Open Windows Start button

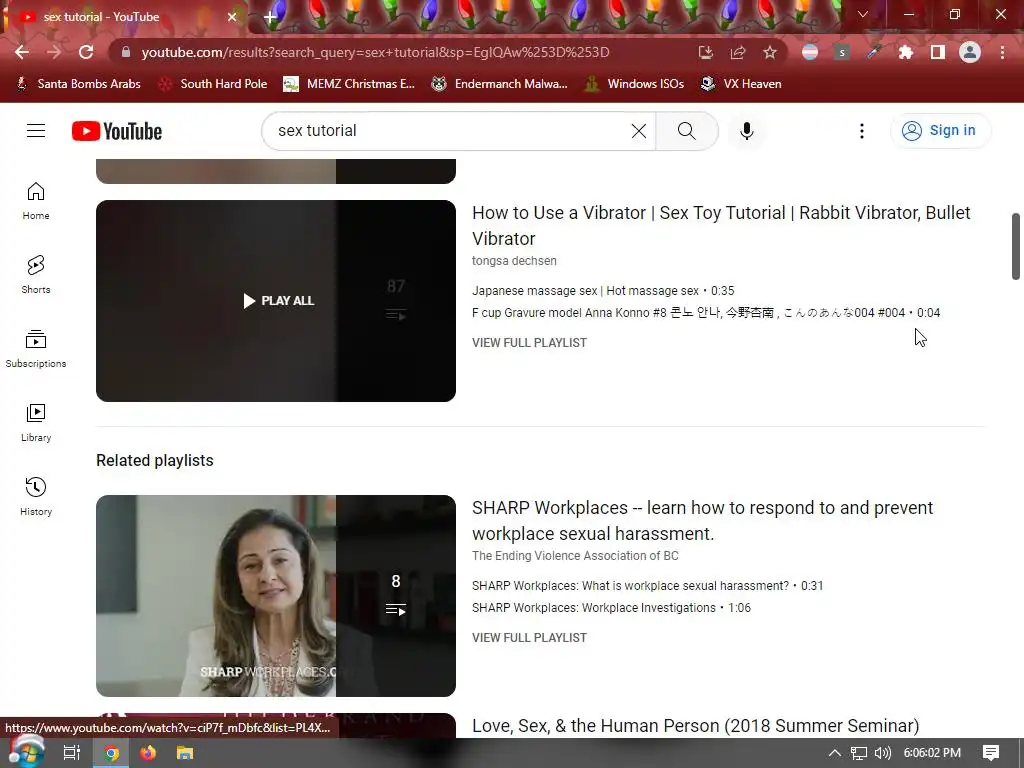(25, 752)
